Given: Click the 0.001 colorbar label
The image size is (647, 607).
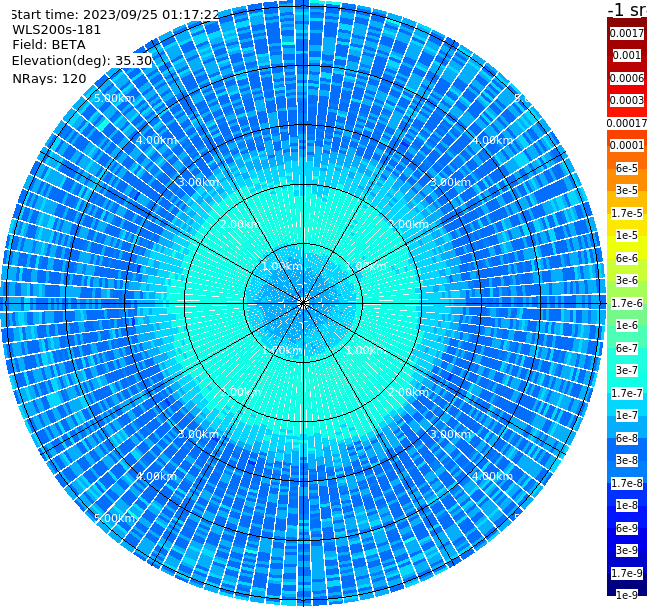Looking at the screenshot, I should click(x=626, y=55).
